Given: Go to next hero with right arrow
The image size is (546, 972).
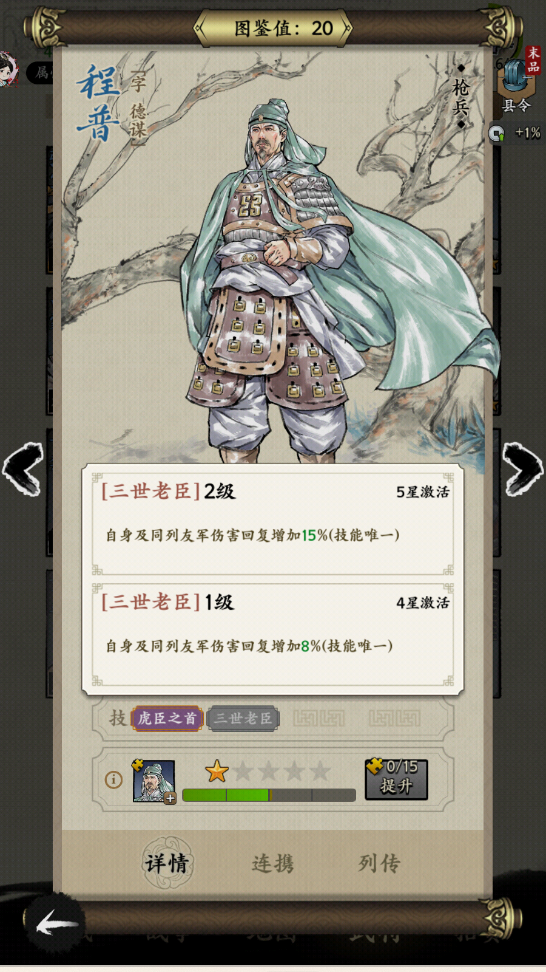Looking at the screenshot, I should click(522, 469).
